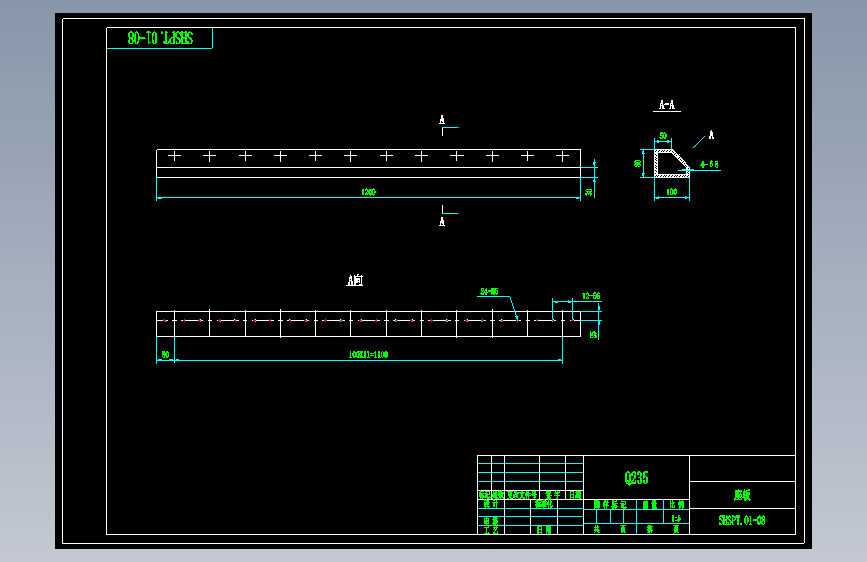Select the 1200 length dimension text
The image size is (867, 562).
(368, 192)
